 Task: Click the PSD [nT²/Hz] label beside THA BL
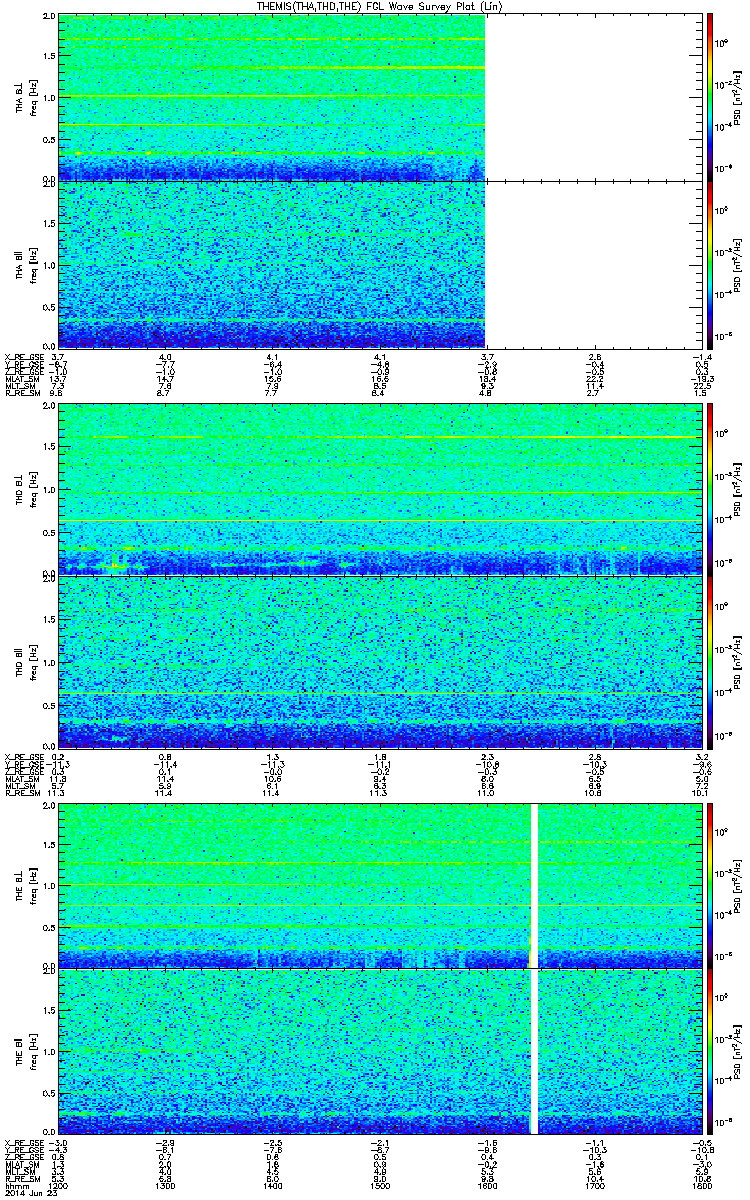738,98
